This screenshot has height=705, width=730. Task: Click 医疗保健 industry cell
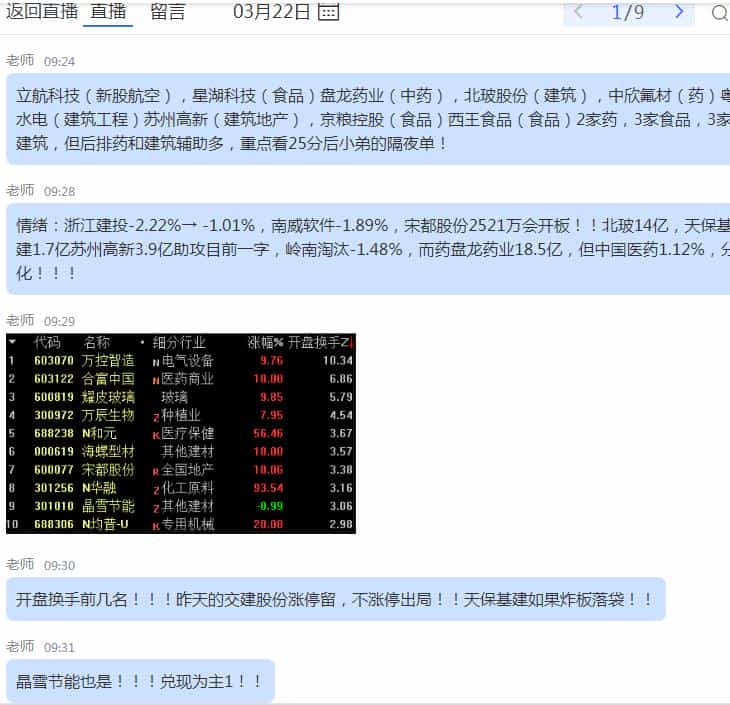[x=188, y=434]
